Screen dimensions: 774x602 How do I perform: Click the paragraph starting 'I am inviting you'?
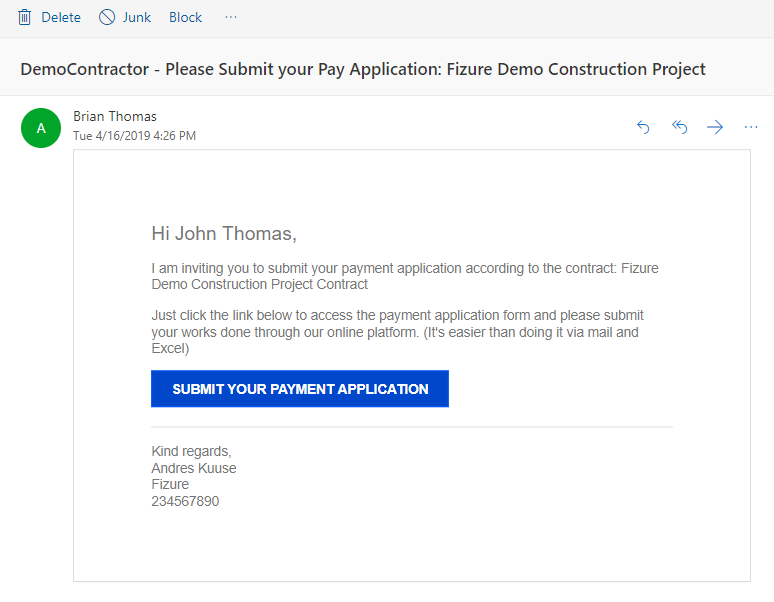coord(405,276)
